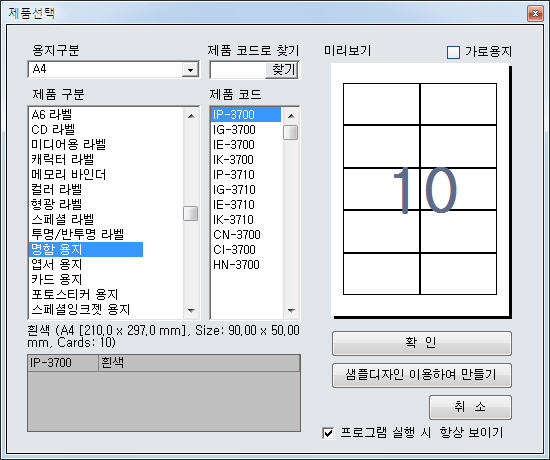This screenshot has width=550, height=460.
Task: Click up arrow of 제품 코드 scrollbar
Action: [291, 116]
